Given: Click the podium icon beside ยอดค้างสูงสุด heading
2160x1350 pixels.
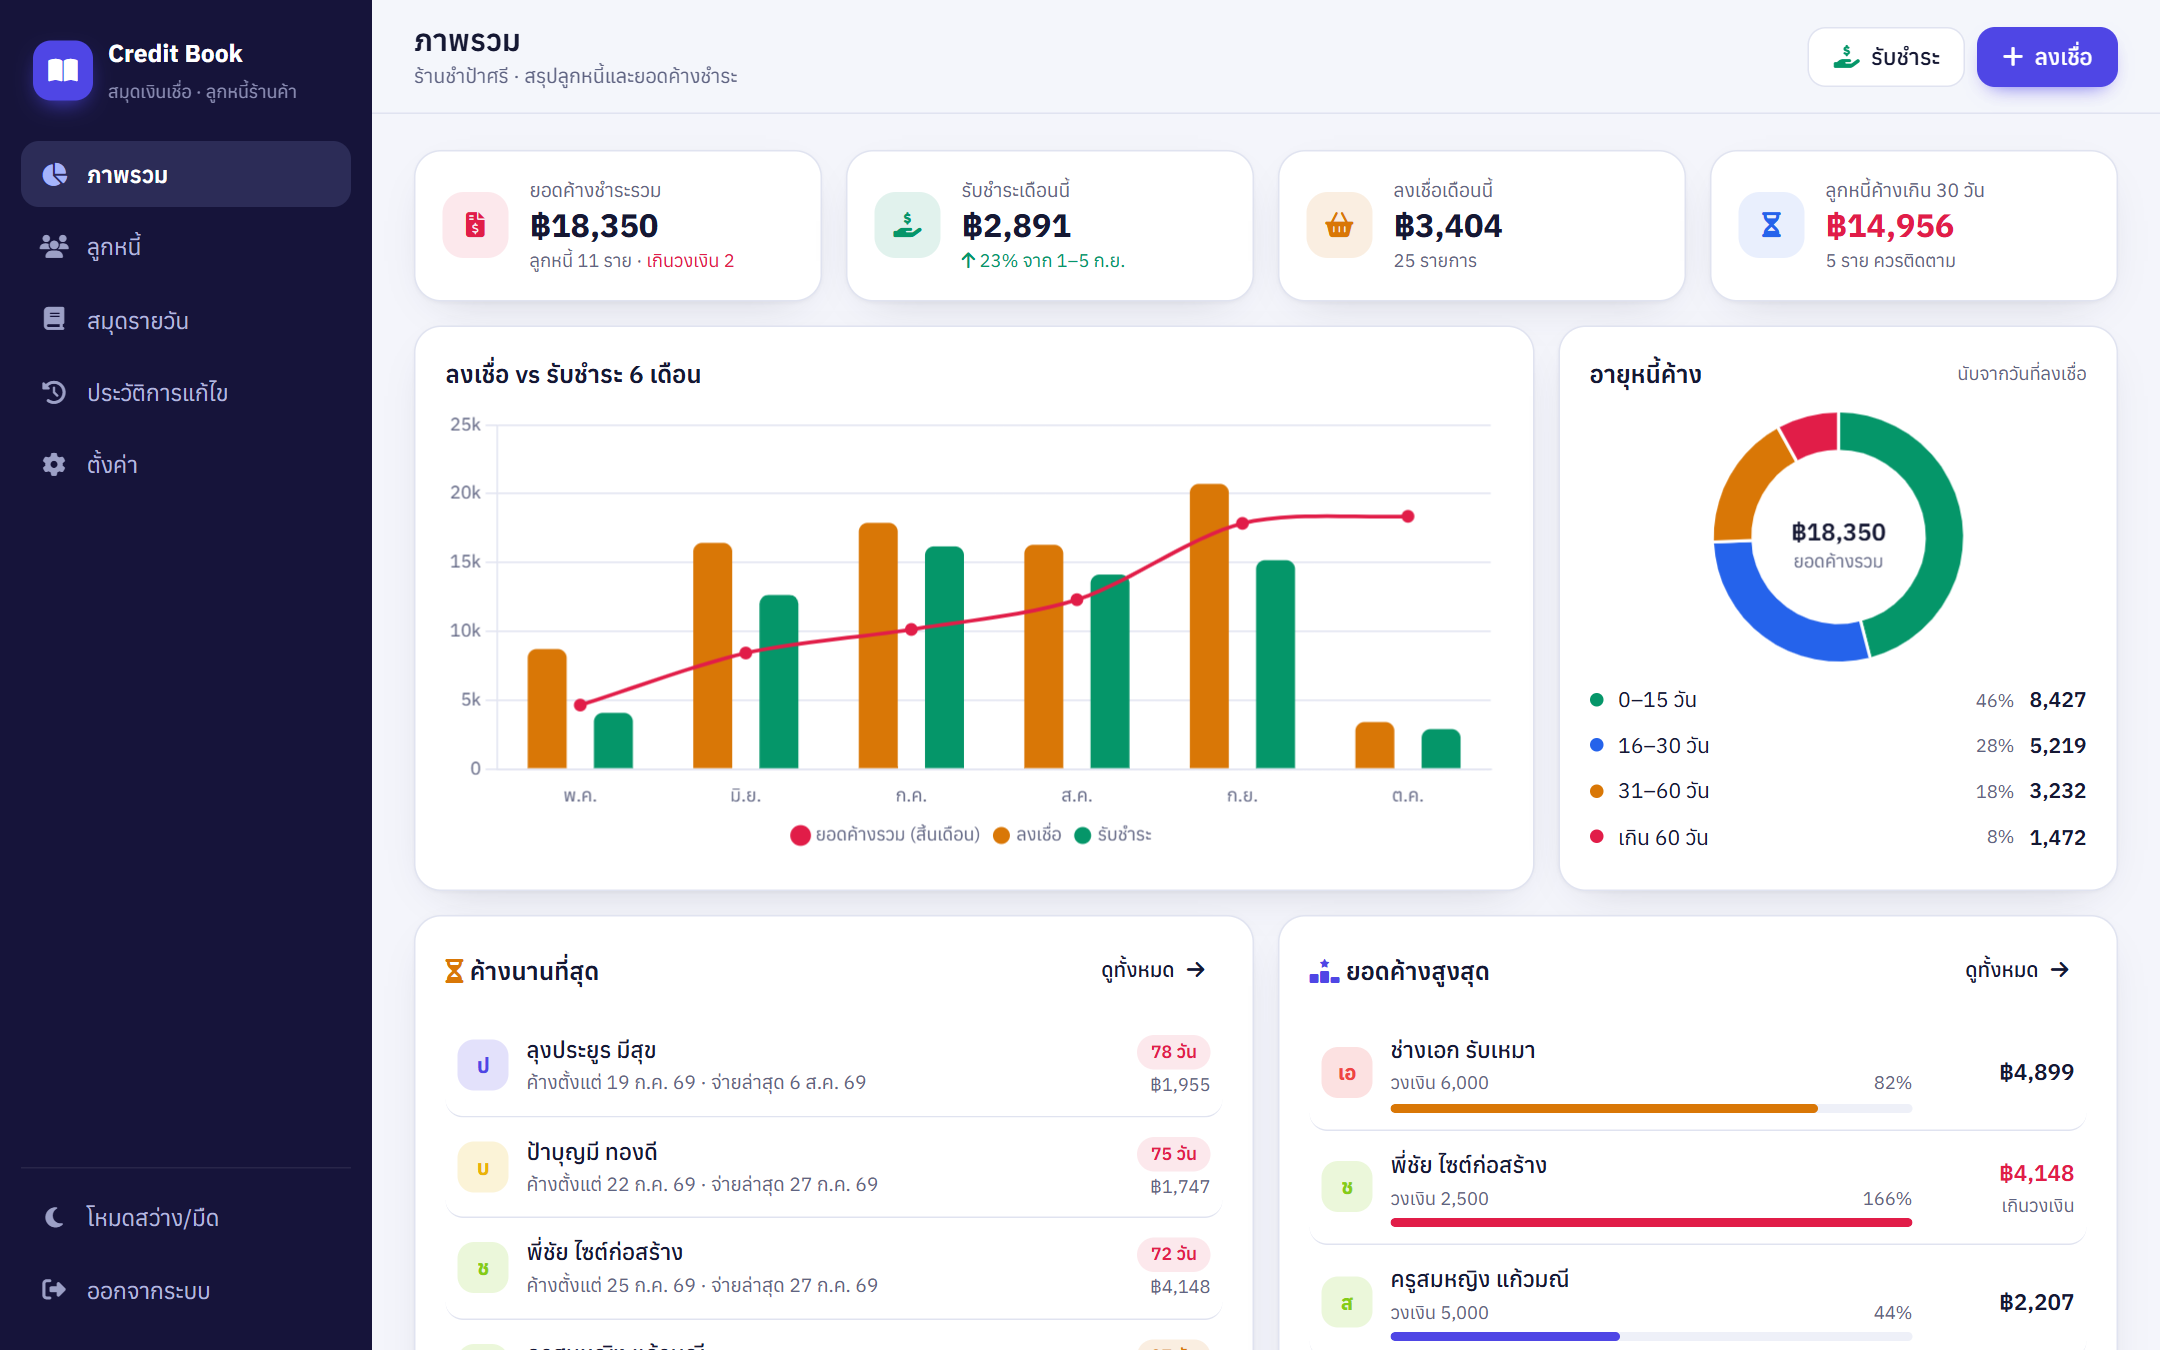Looking at the screenshot, I should click(1324, 971).
